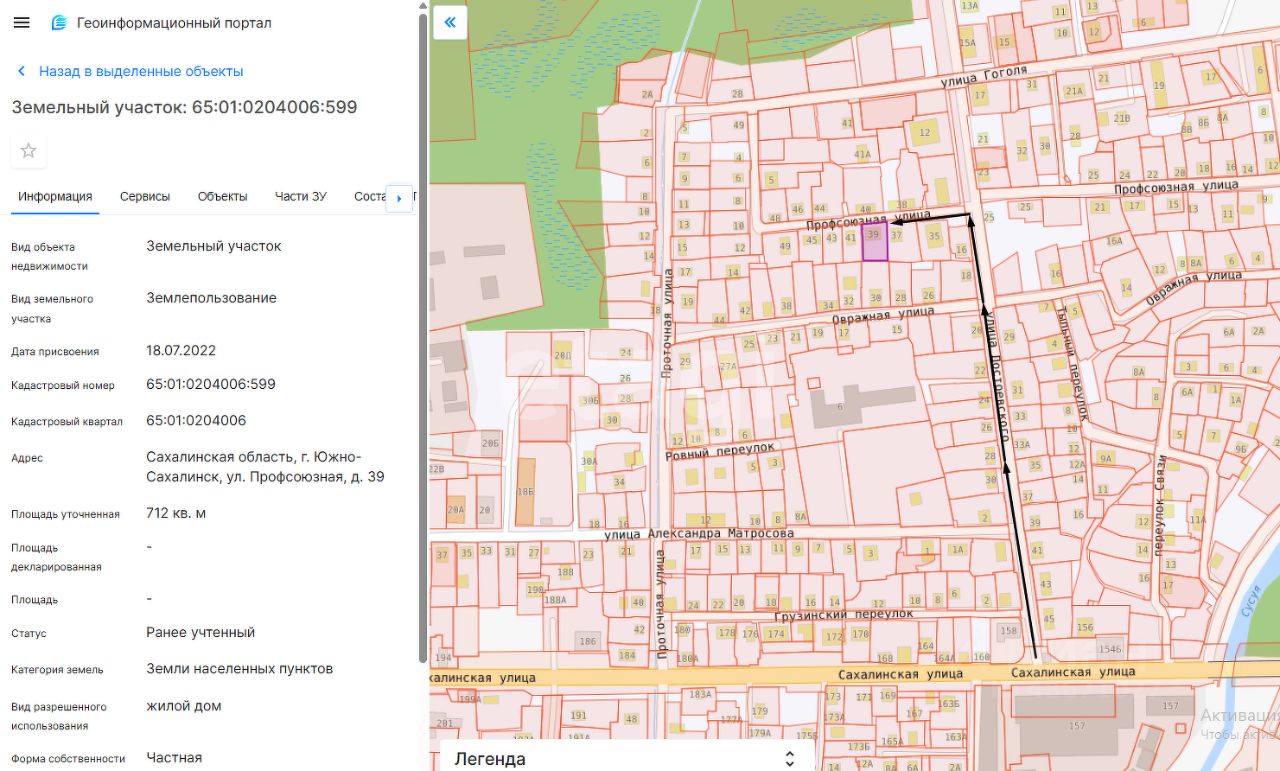The image size is (1280, 771).
Task: Click parcel 21А on the map
Action: click(x=1074, y=91)
